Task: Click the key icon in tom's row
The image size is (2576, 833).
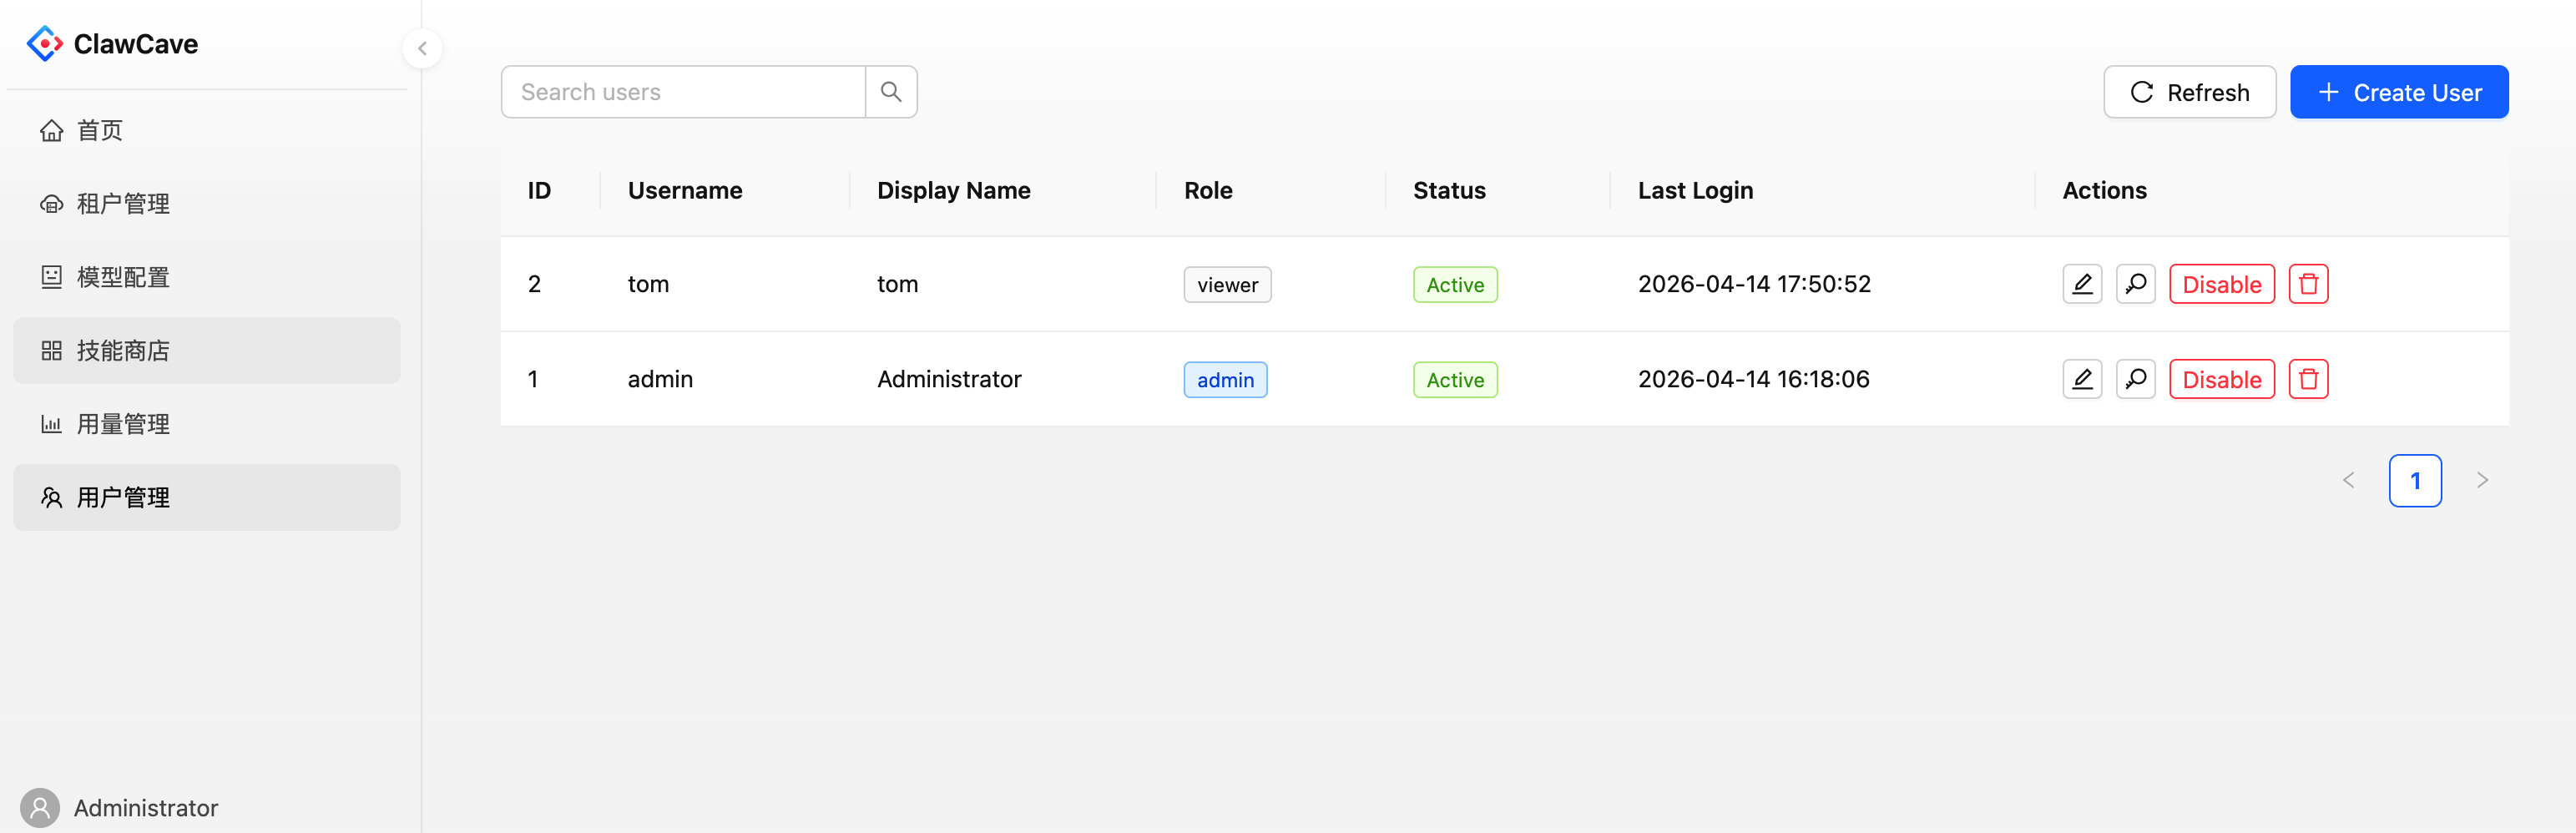Action: point(2134,284)
